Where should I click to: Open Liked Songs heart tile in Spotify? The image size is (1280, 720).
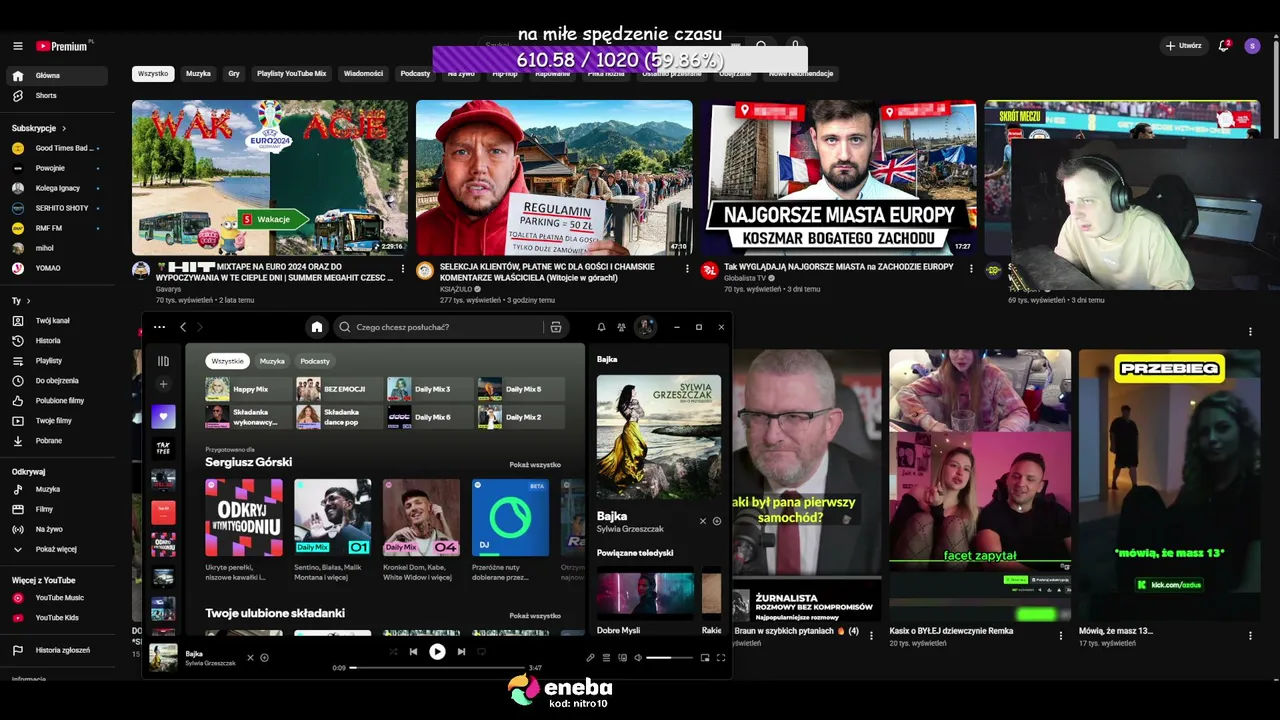point(163,416)
